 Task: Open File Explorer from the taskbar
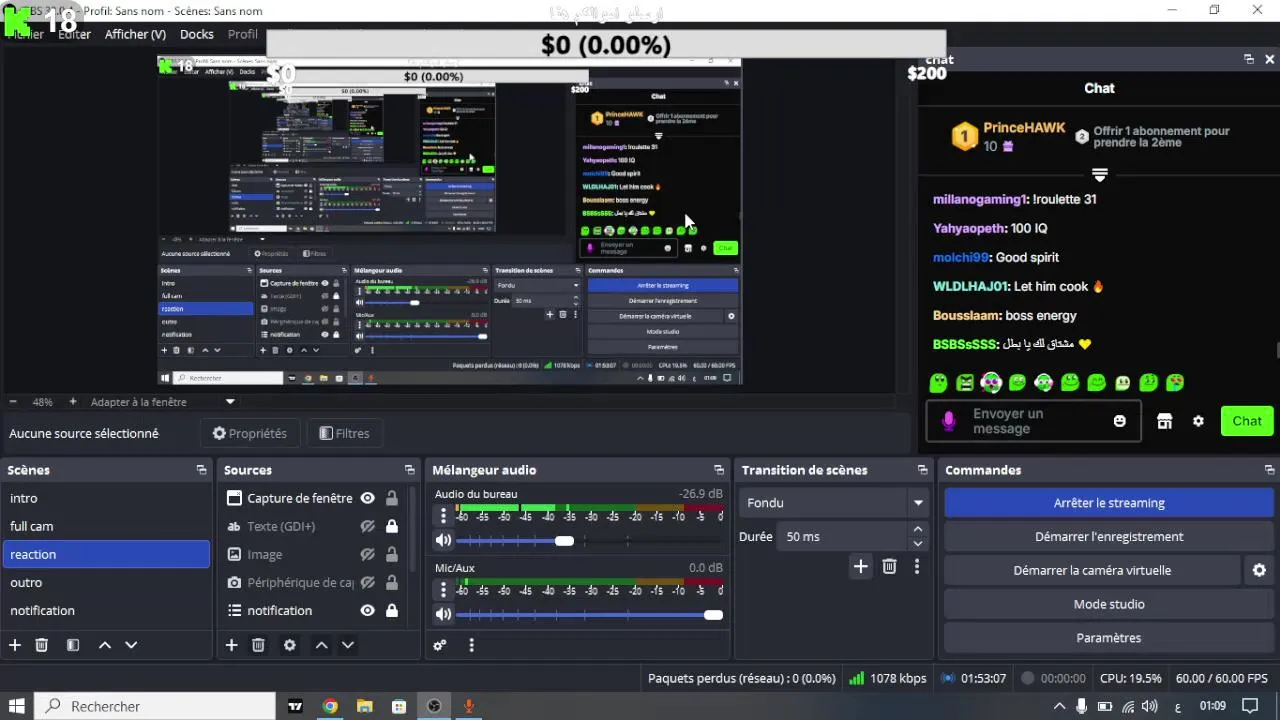(x=365, y=706)
